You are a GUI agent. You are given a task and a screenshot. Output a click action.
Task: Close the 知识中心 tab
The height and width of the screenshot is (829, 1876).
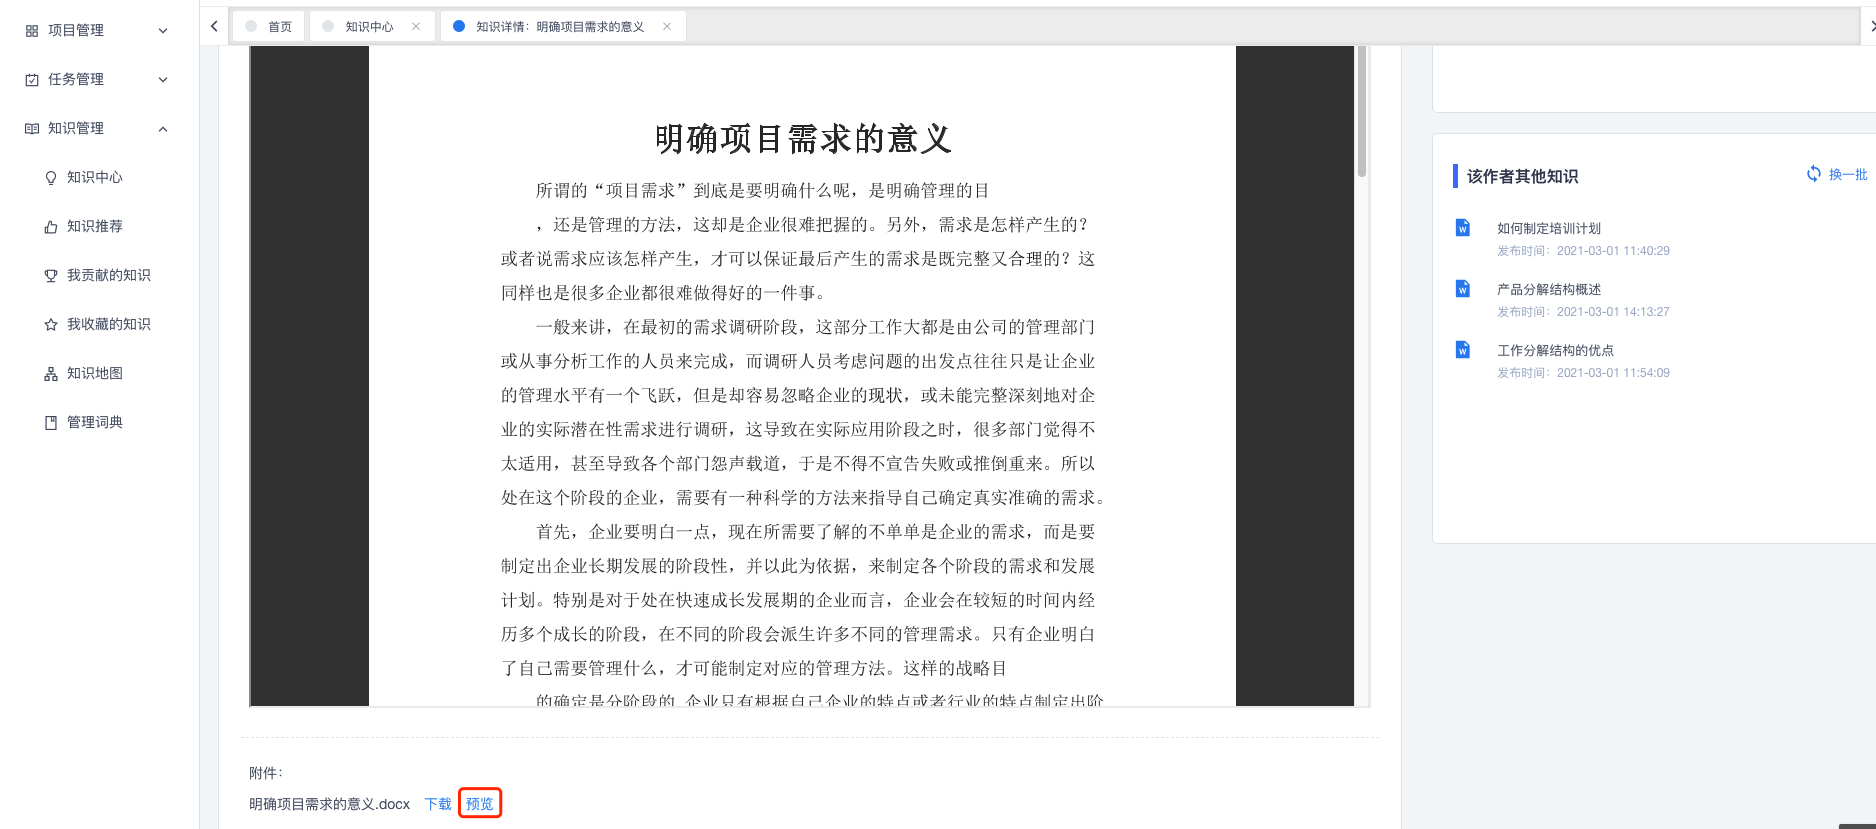pyautogui.click(x=416, y=27)
